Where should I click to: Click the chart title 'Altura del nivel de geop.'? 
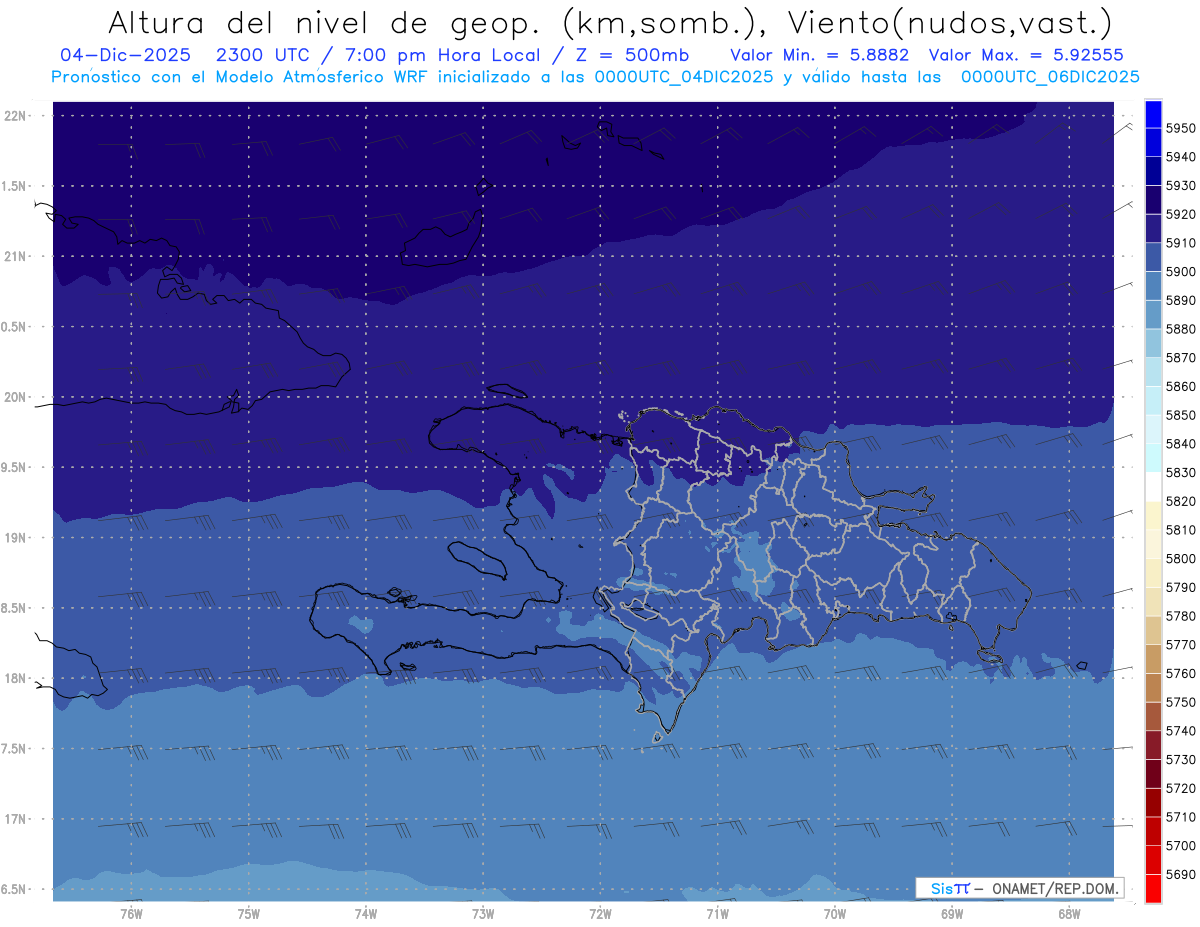tap(324, 23)
